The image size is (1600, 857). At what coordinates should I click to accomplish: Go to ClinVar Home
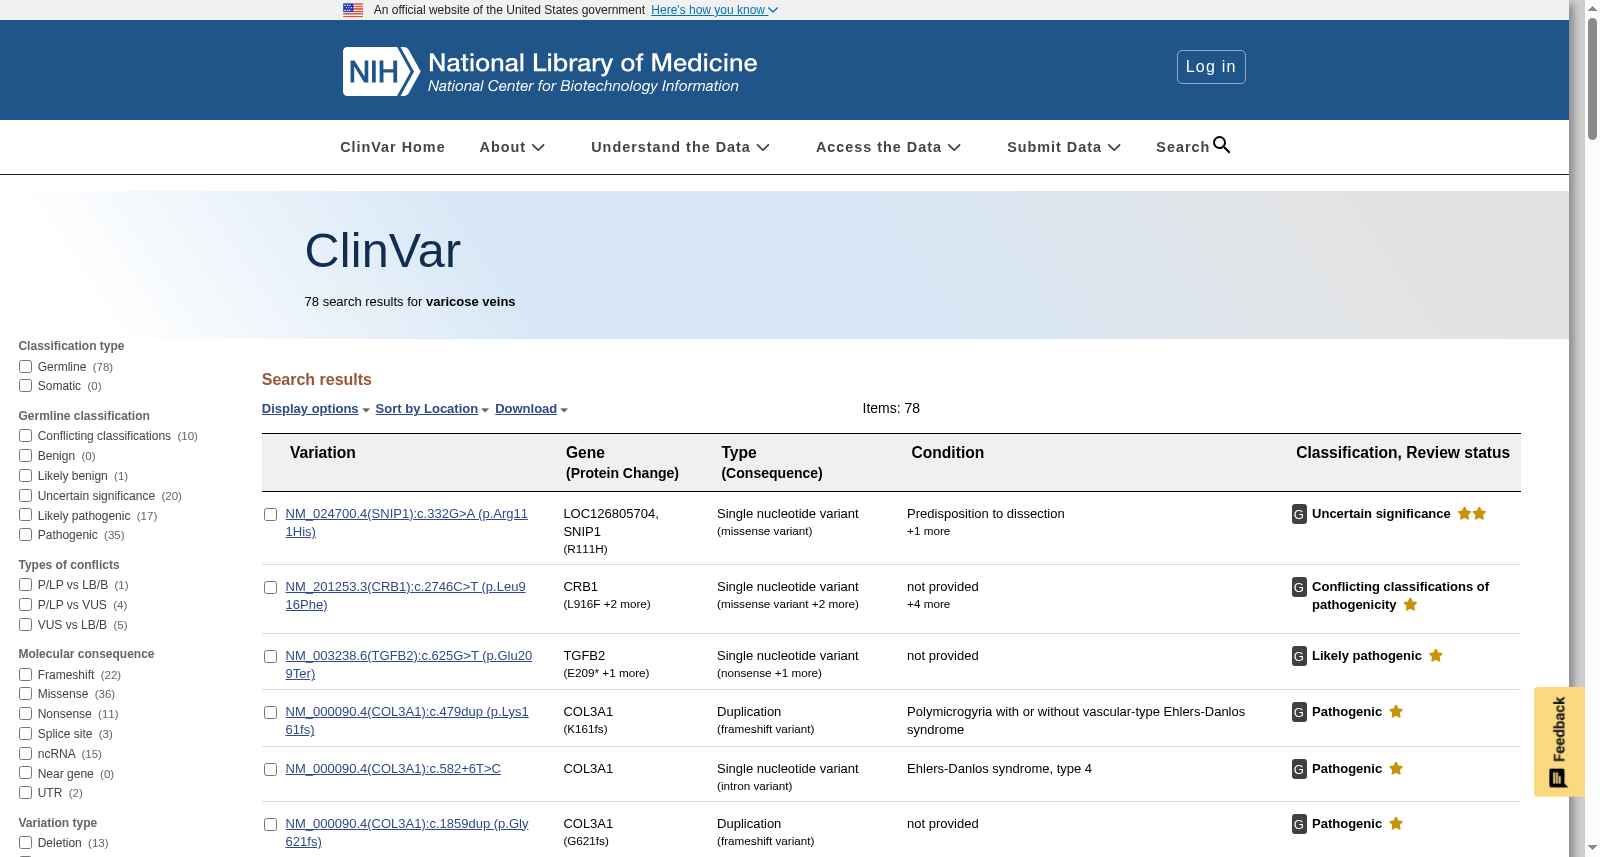[x=392, y=147]
